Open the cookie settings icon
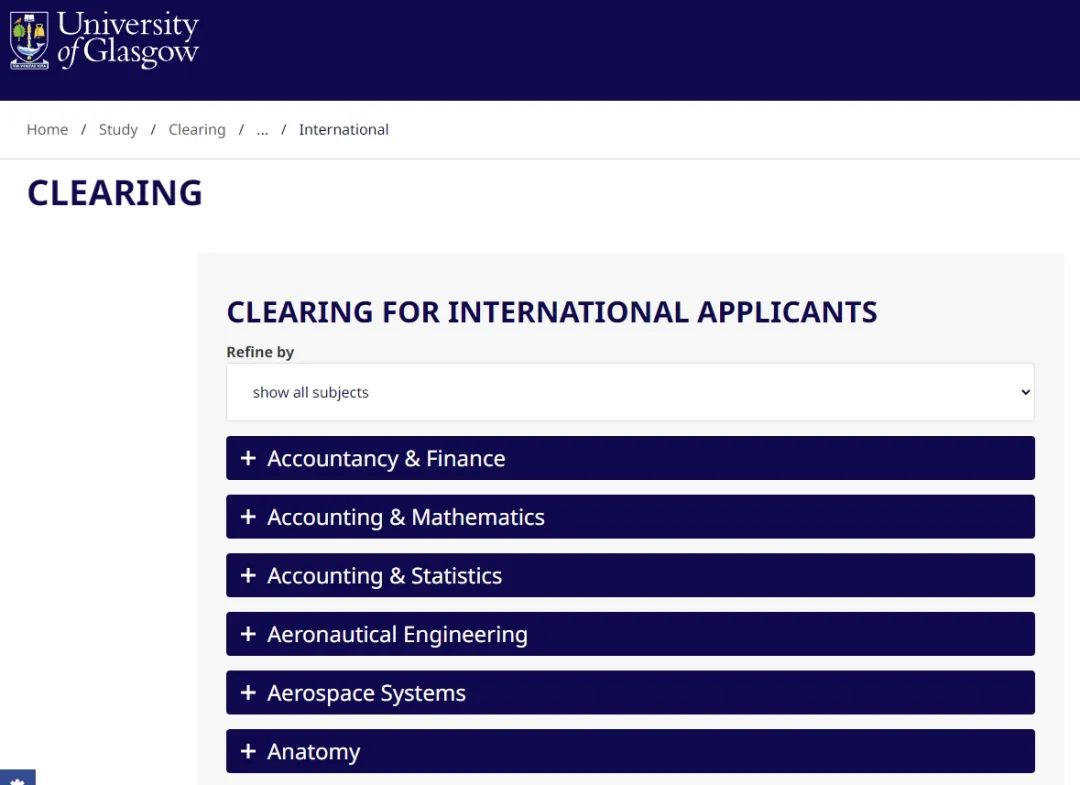This screenshot has width=1080, height=785. pos(17,779)
